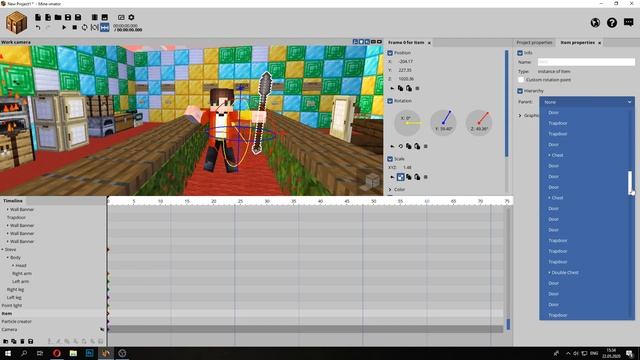The height and width of the screenshot is (360, 640).
Task: Close the Parent dropdown showing None
Action: click(587, 102)
